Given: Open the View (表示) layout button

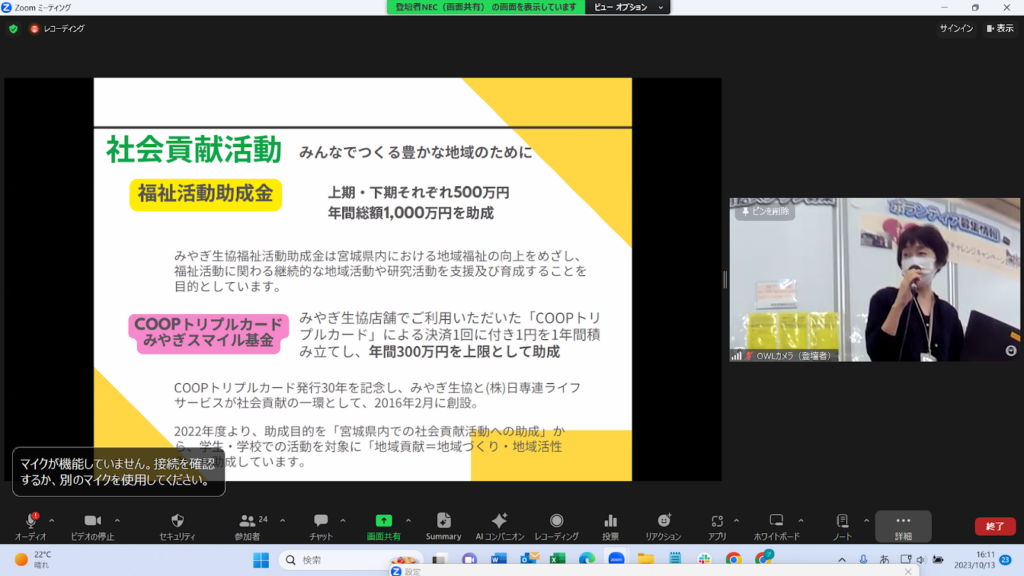Looking at the screenshot, I should click(x=1000, y=29).
